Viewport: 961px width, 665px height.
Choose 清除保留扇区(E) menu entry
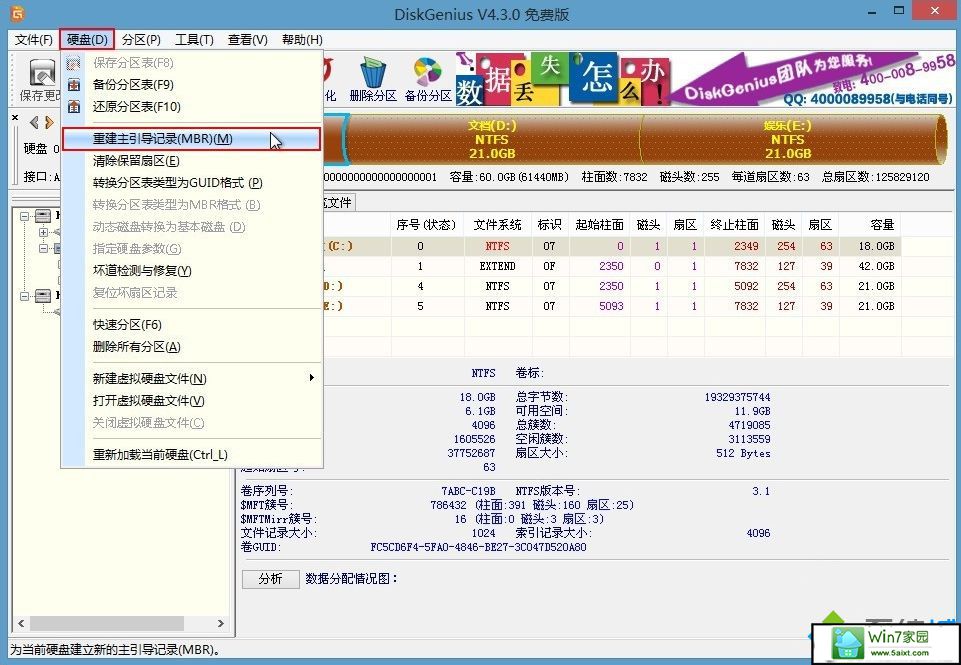pos(191,161)
